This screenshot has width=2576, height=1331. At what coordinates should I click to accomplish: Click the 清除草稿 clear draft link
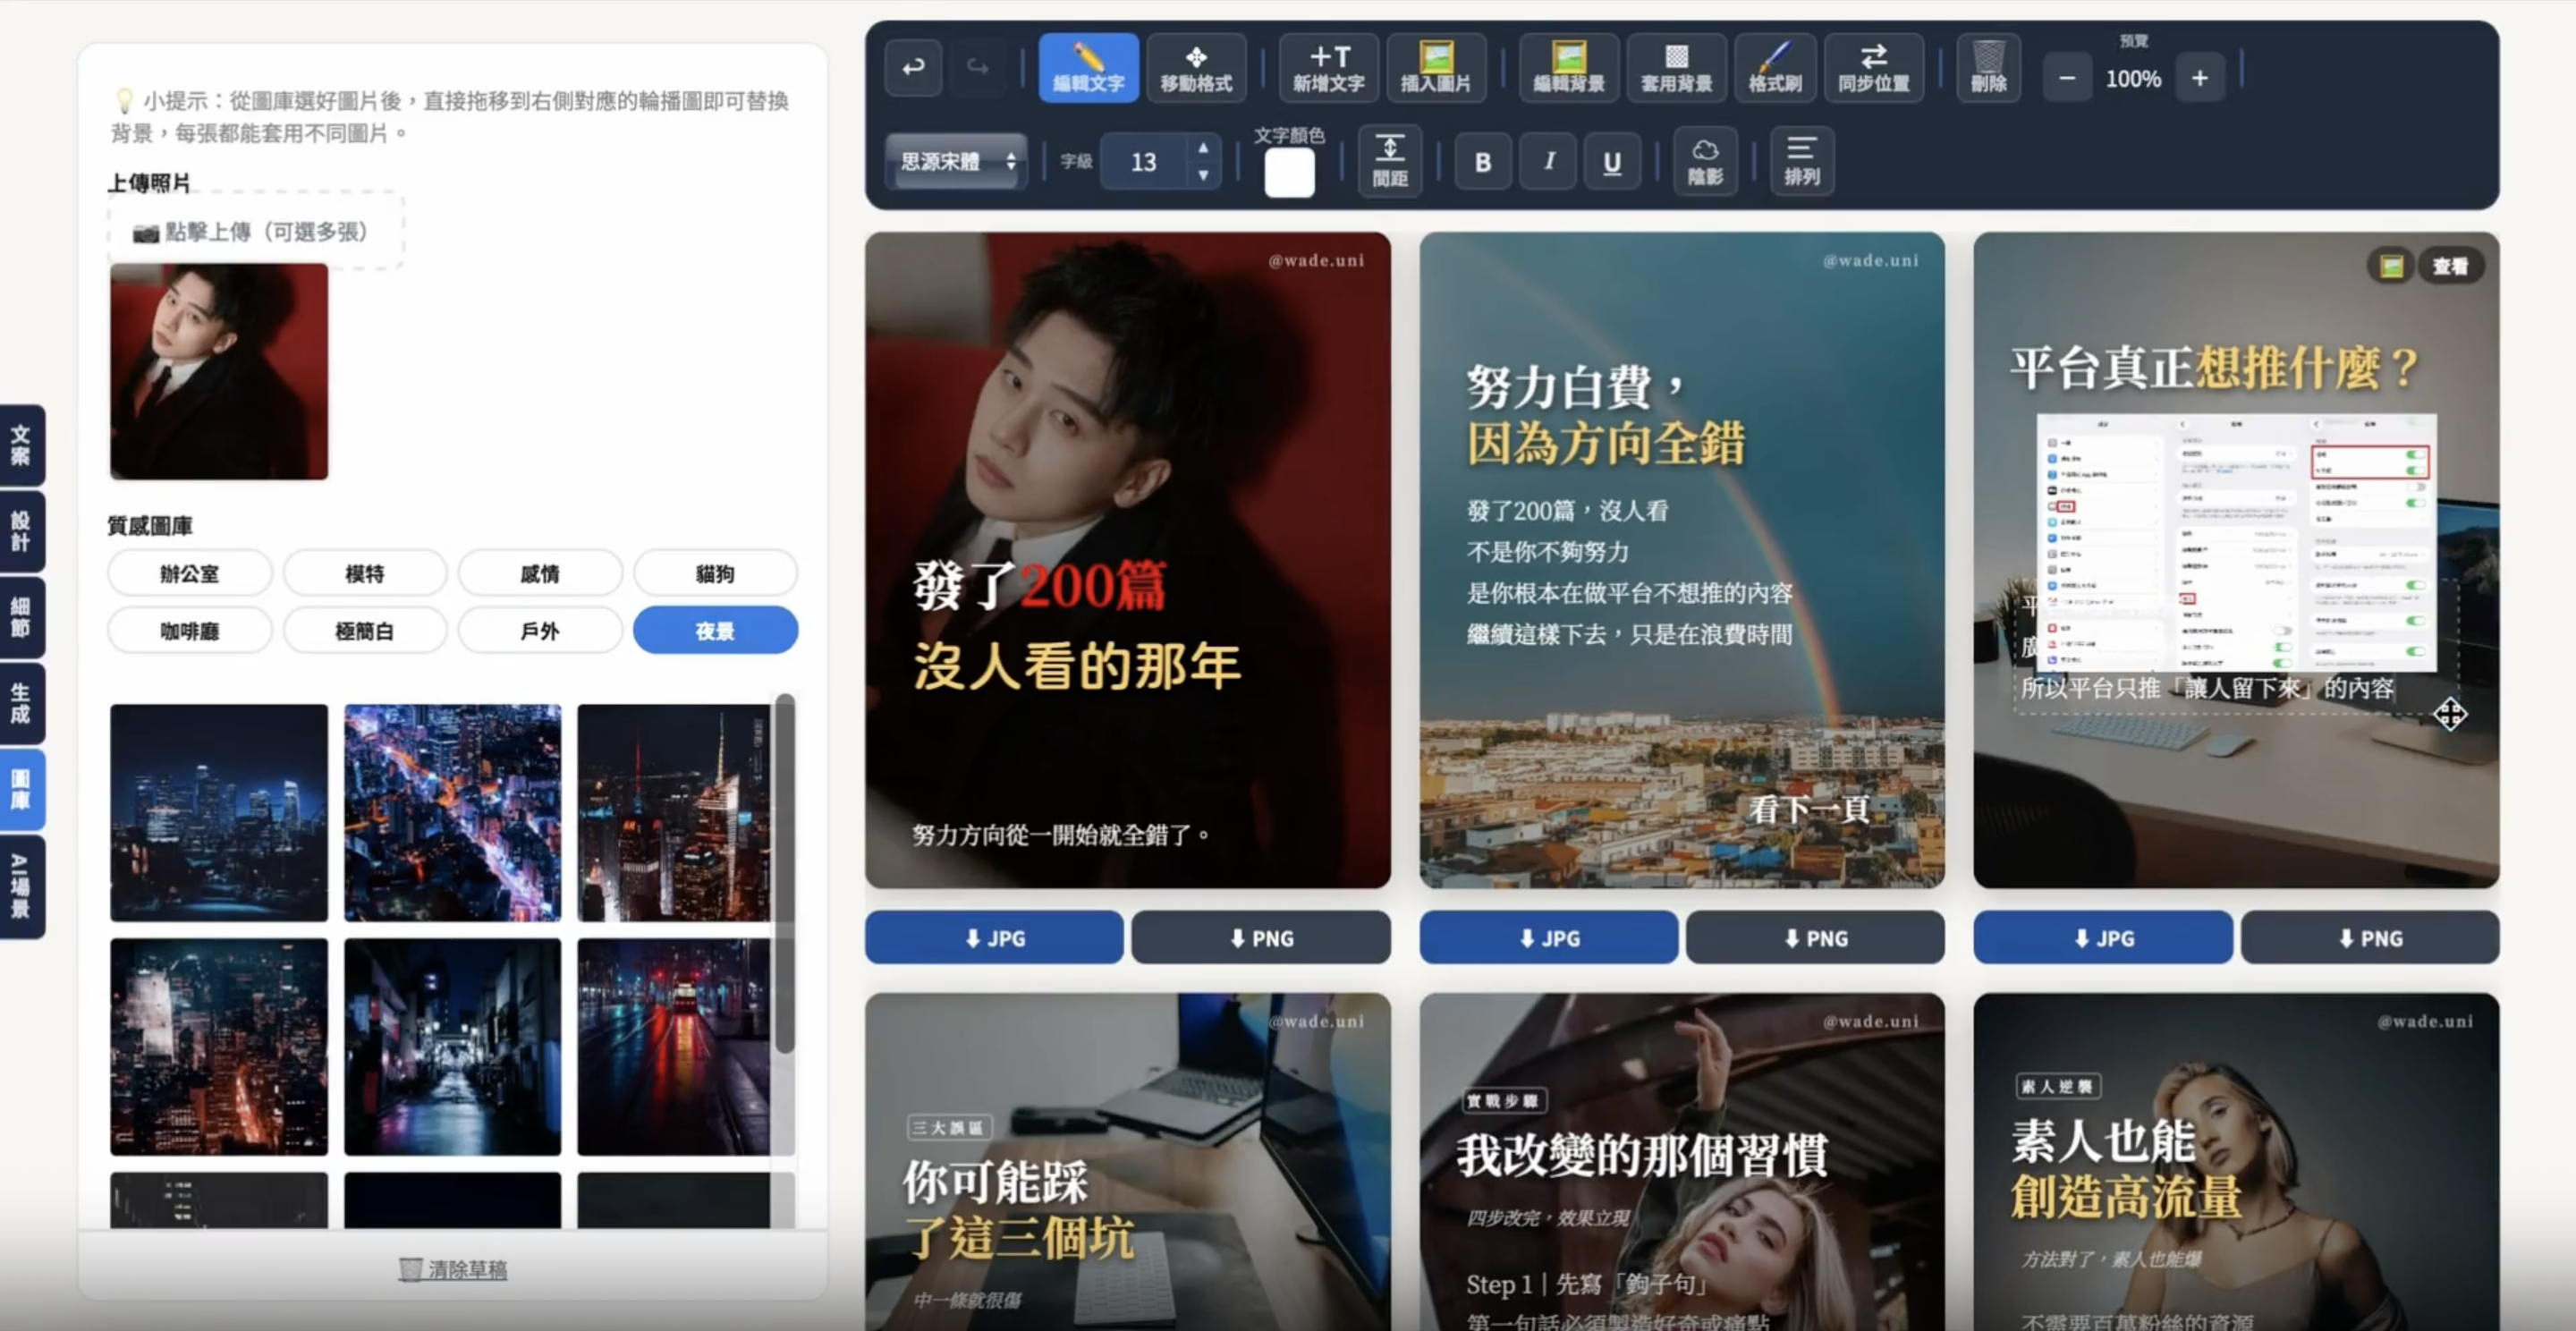coord(454,1269)
